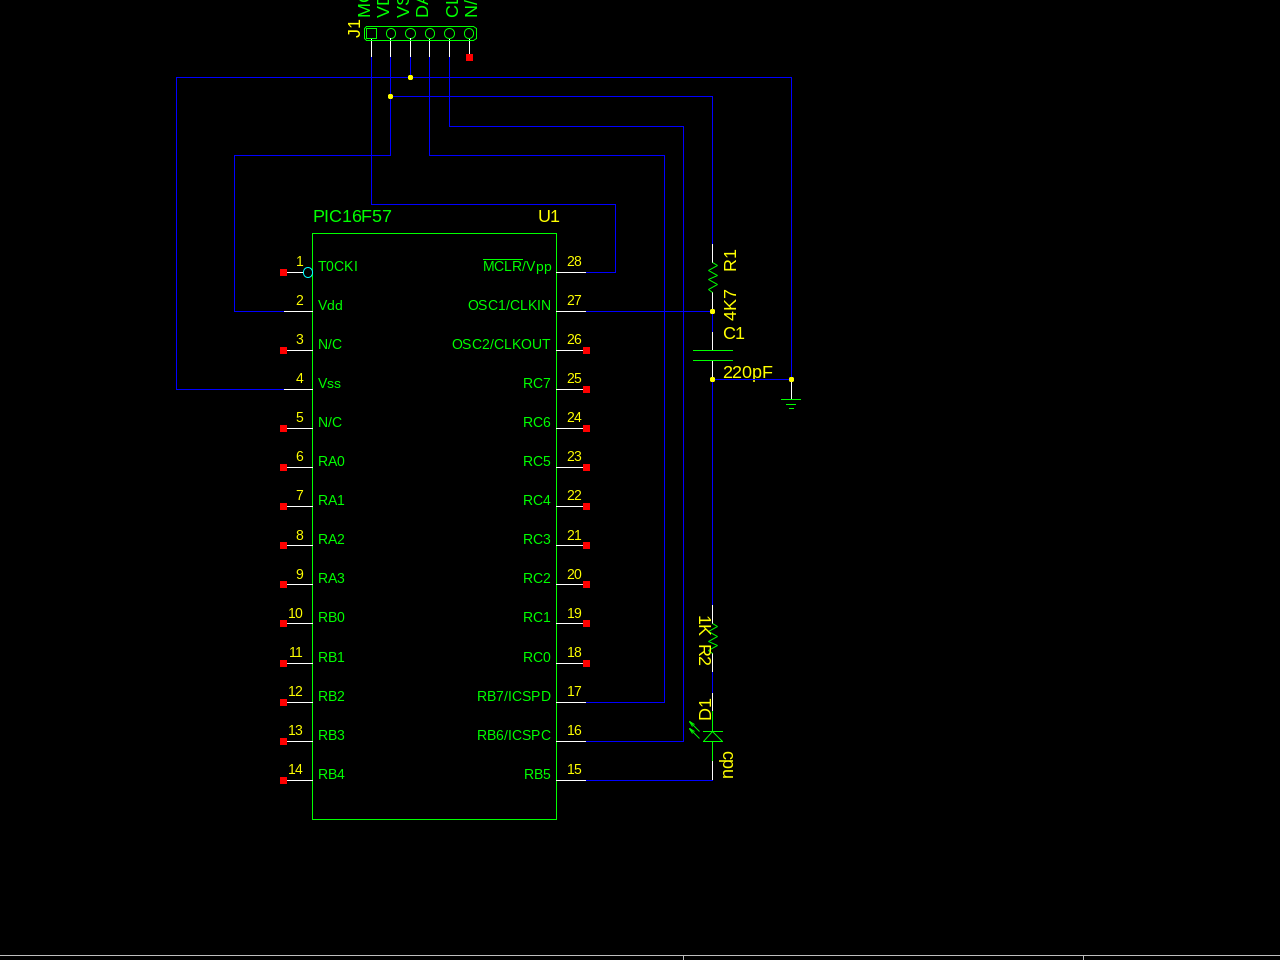Screen dimensions: 1280x960
Task: Click the 220pF value label
Action: click(747, 372)
